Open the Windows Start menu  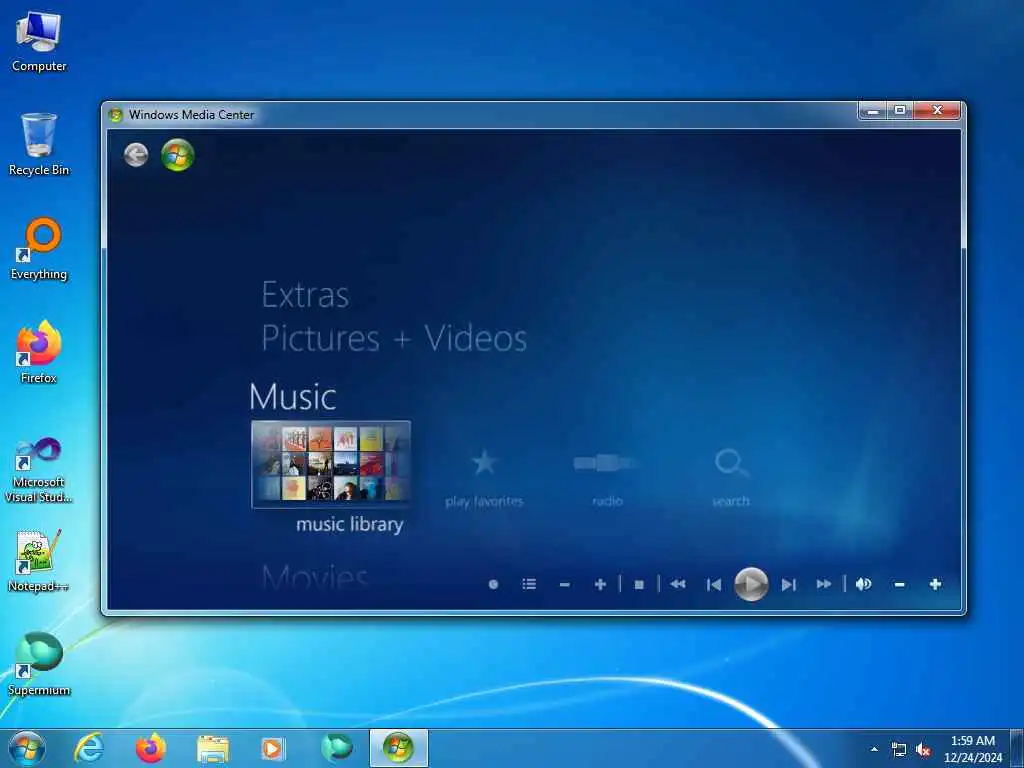pyautogui.click(x=27, y=749)
